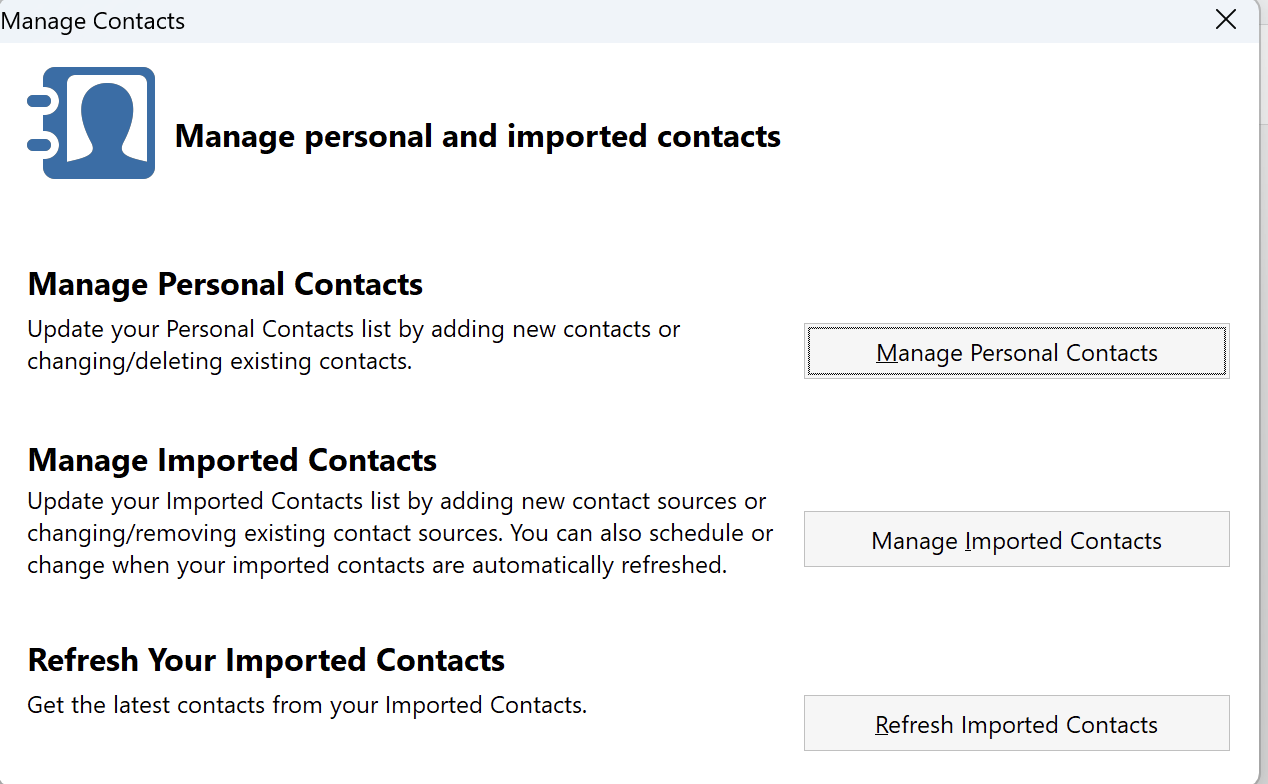Select the "Manage personal and imported contacts" header
The image size is (1268, 784).
point(478,136)
